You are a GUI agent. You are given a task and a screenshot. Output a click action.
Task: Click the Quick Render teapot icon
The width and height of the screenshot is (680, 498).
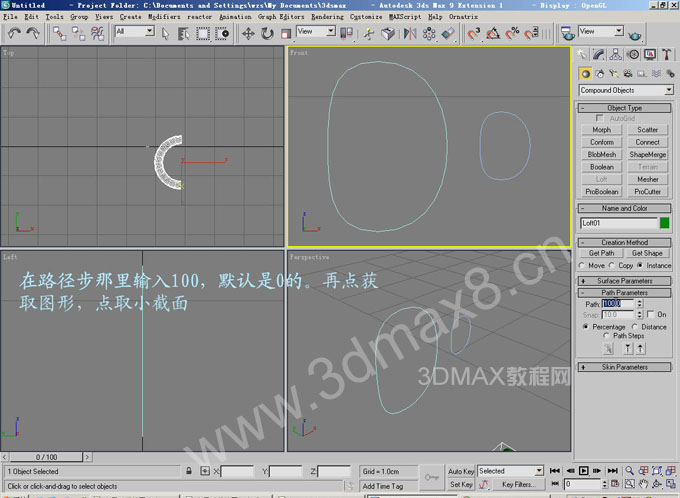pos(634,35)
